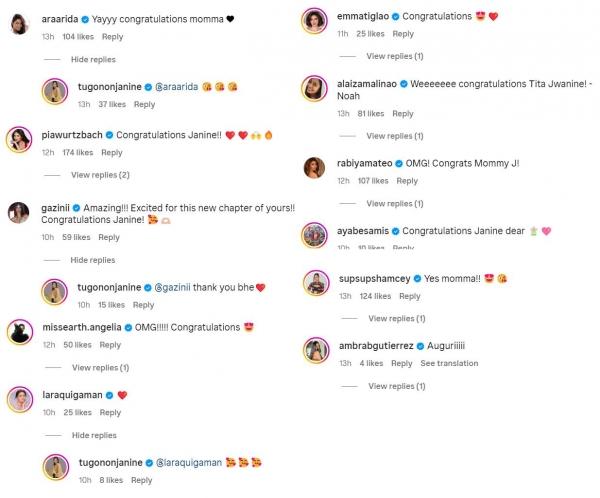The width and height of the screenshot is (600, 498).
Task: Reply to piawurtzbach's comment
Action: click(111, 153)
